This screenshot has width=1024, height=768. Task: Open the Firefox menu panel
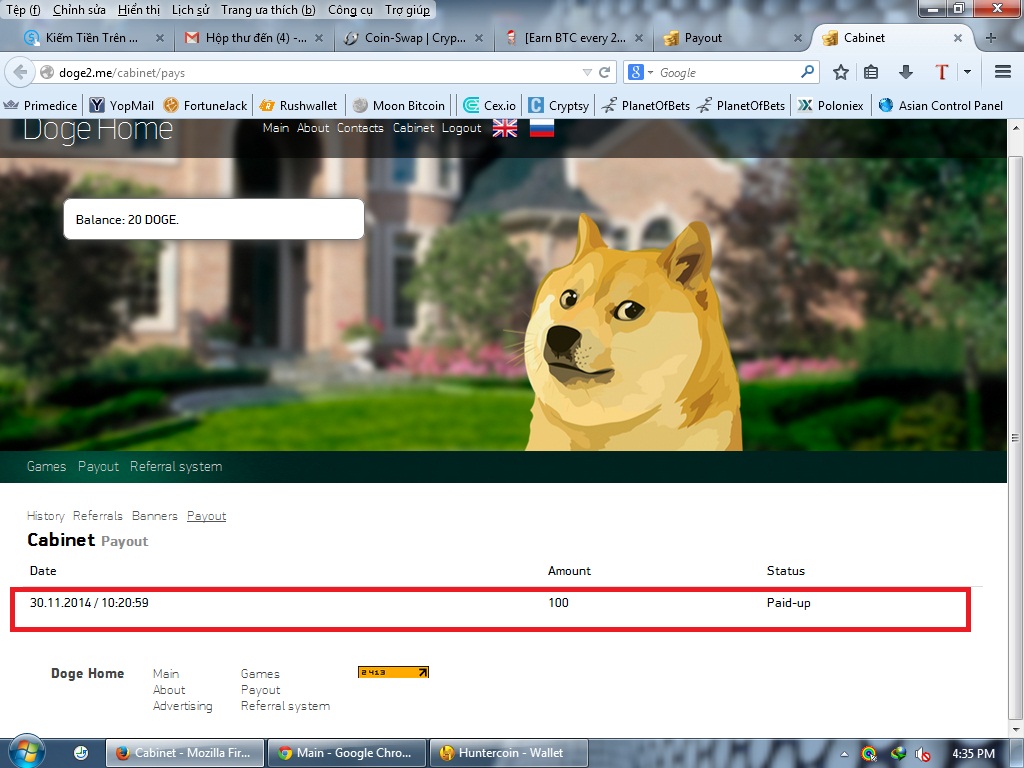1001,72
